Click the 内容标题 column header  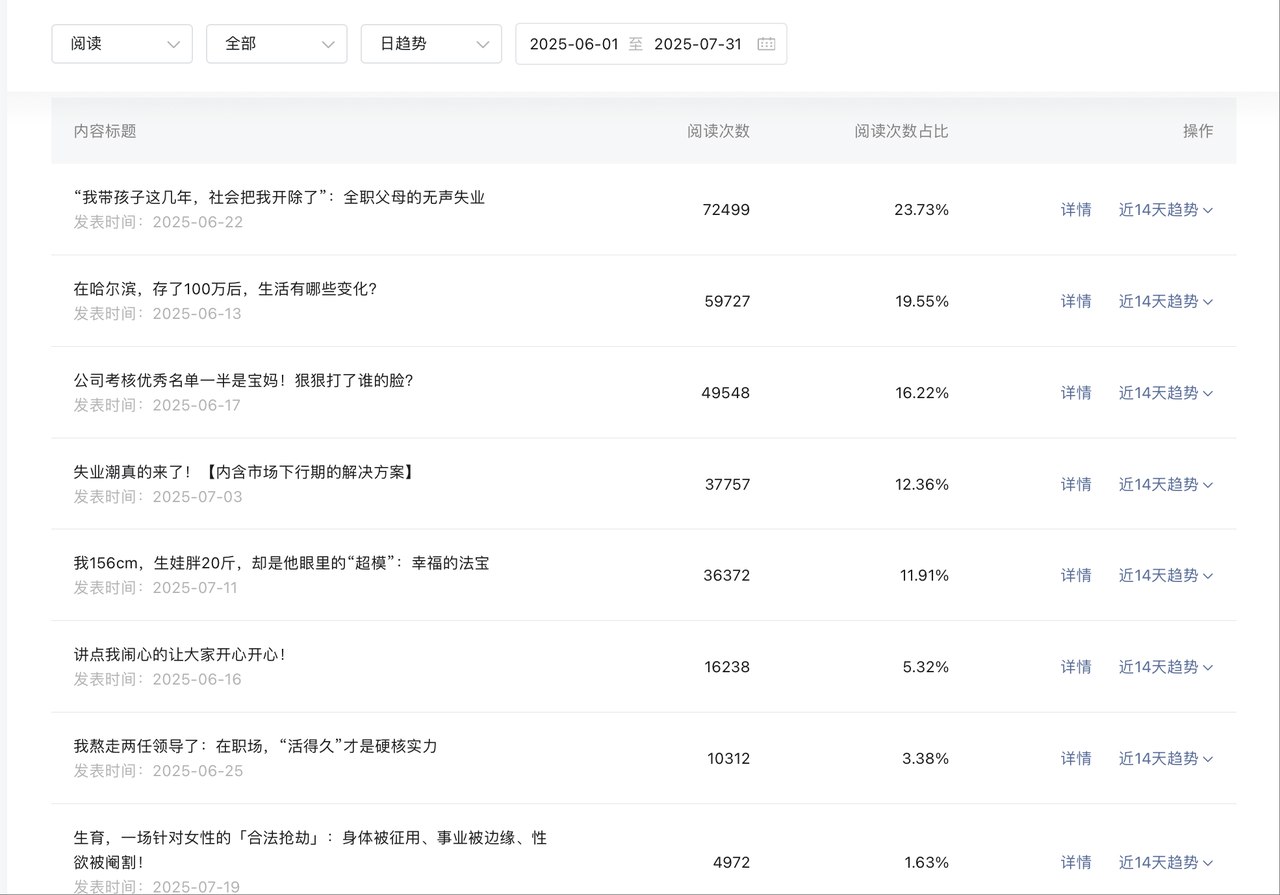pyautogui.click(x=105, y=131)
